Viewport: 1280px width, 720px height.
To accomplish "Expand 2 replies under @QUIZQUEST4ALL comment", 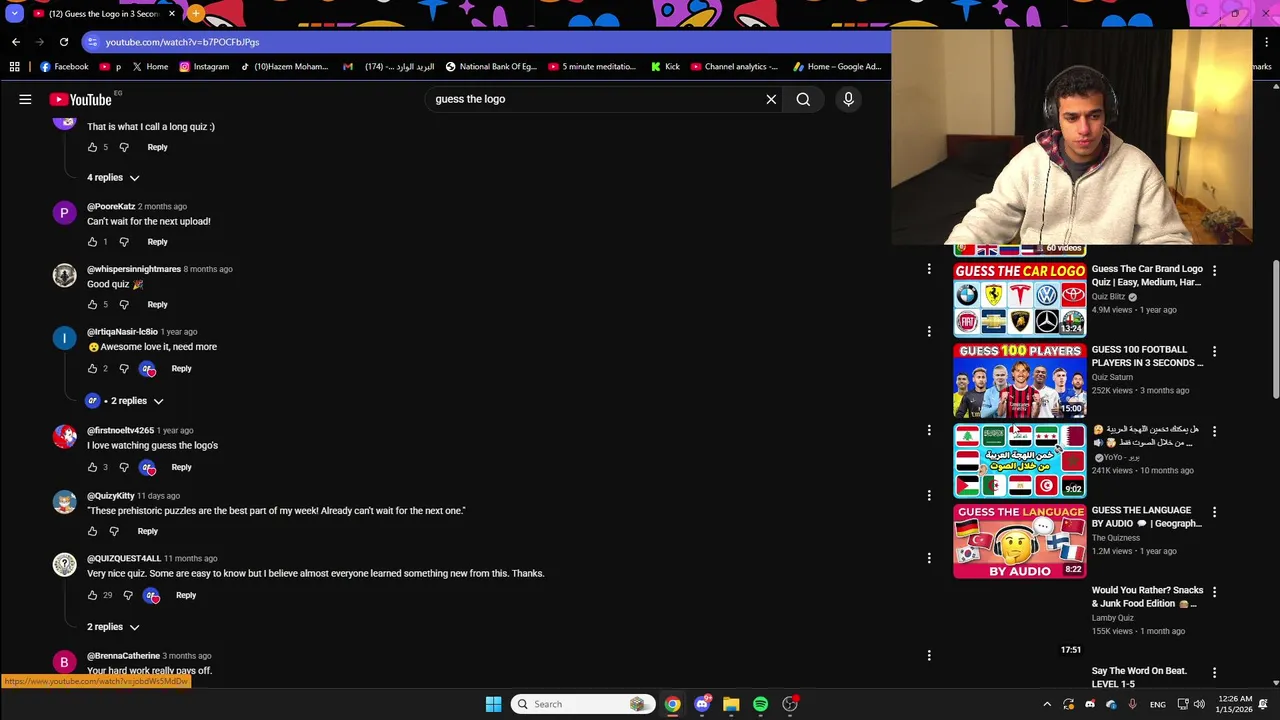I will click(112, 627).
